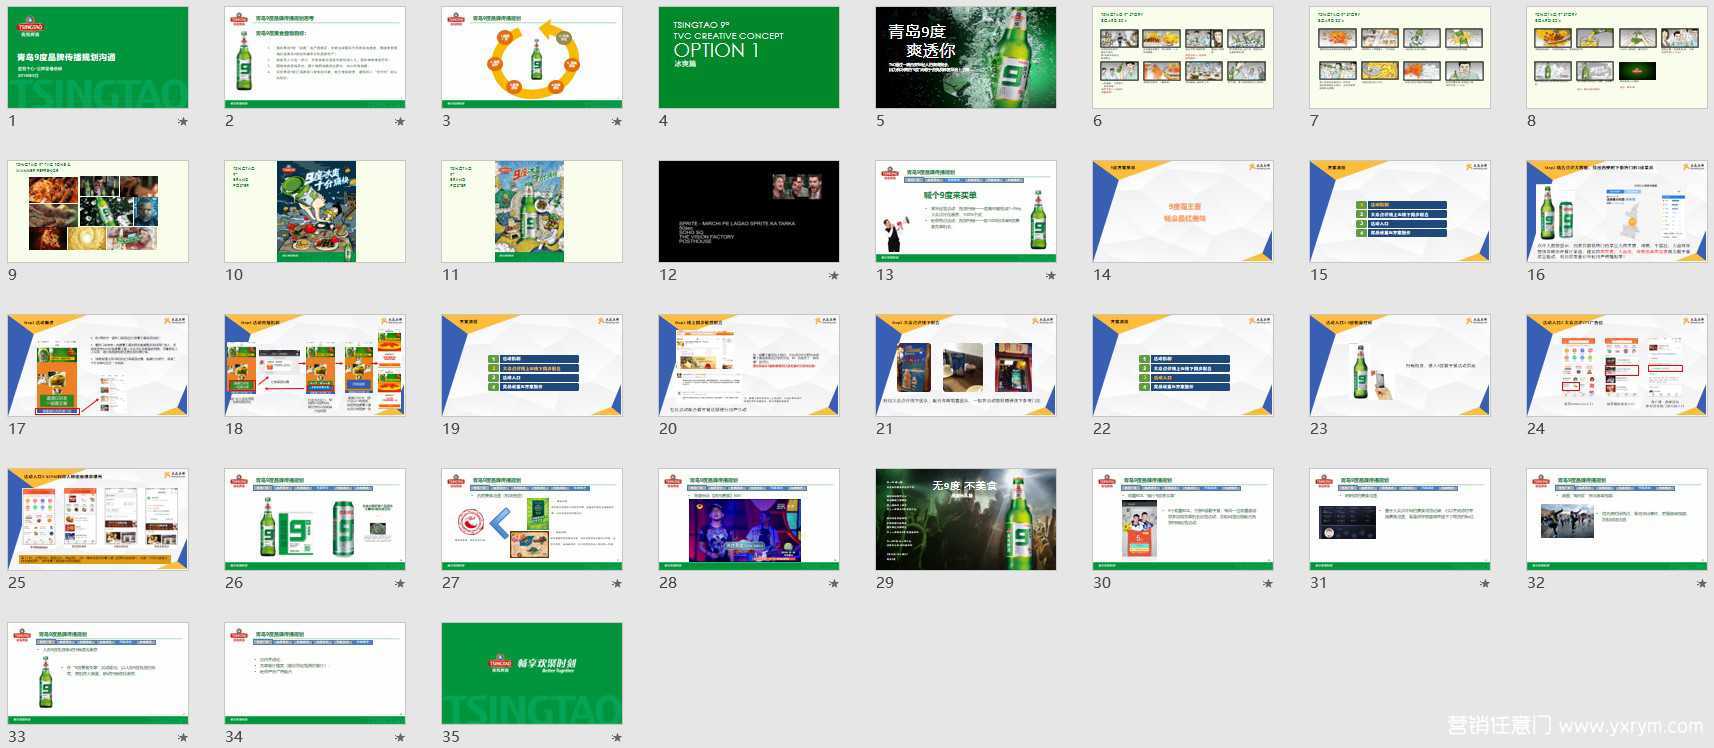Select slide 21 with three store photos
Image resolution: width=1714 pixels, height=748 pixels.
tap(966, 366)
